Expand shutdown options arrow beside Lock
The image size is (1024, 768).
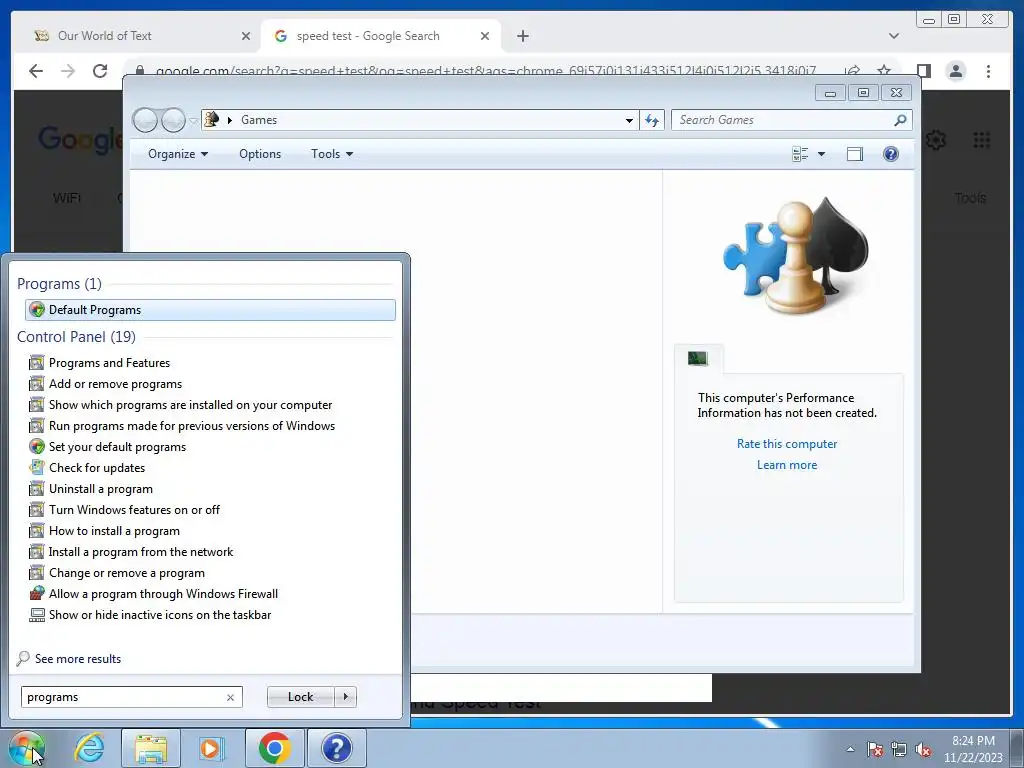[345, 697]
